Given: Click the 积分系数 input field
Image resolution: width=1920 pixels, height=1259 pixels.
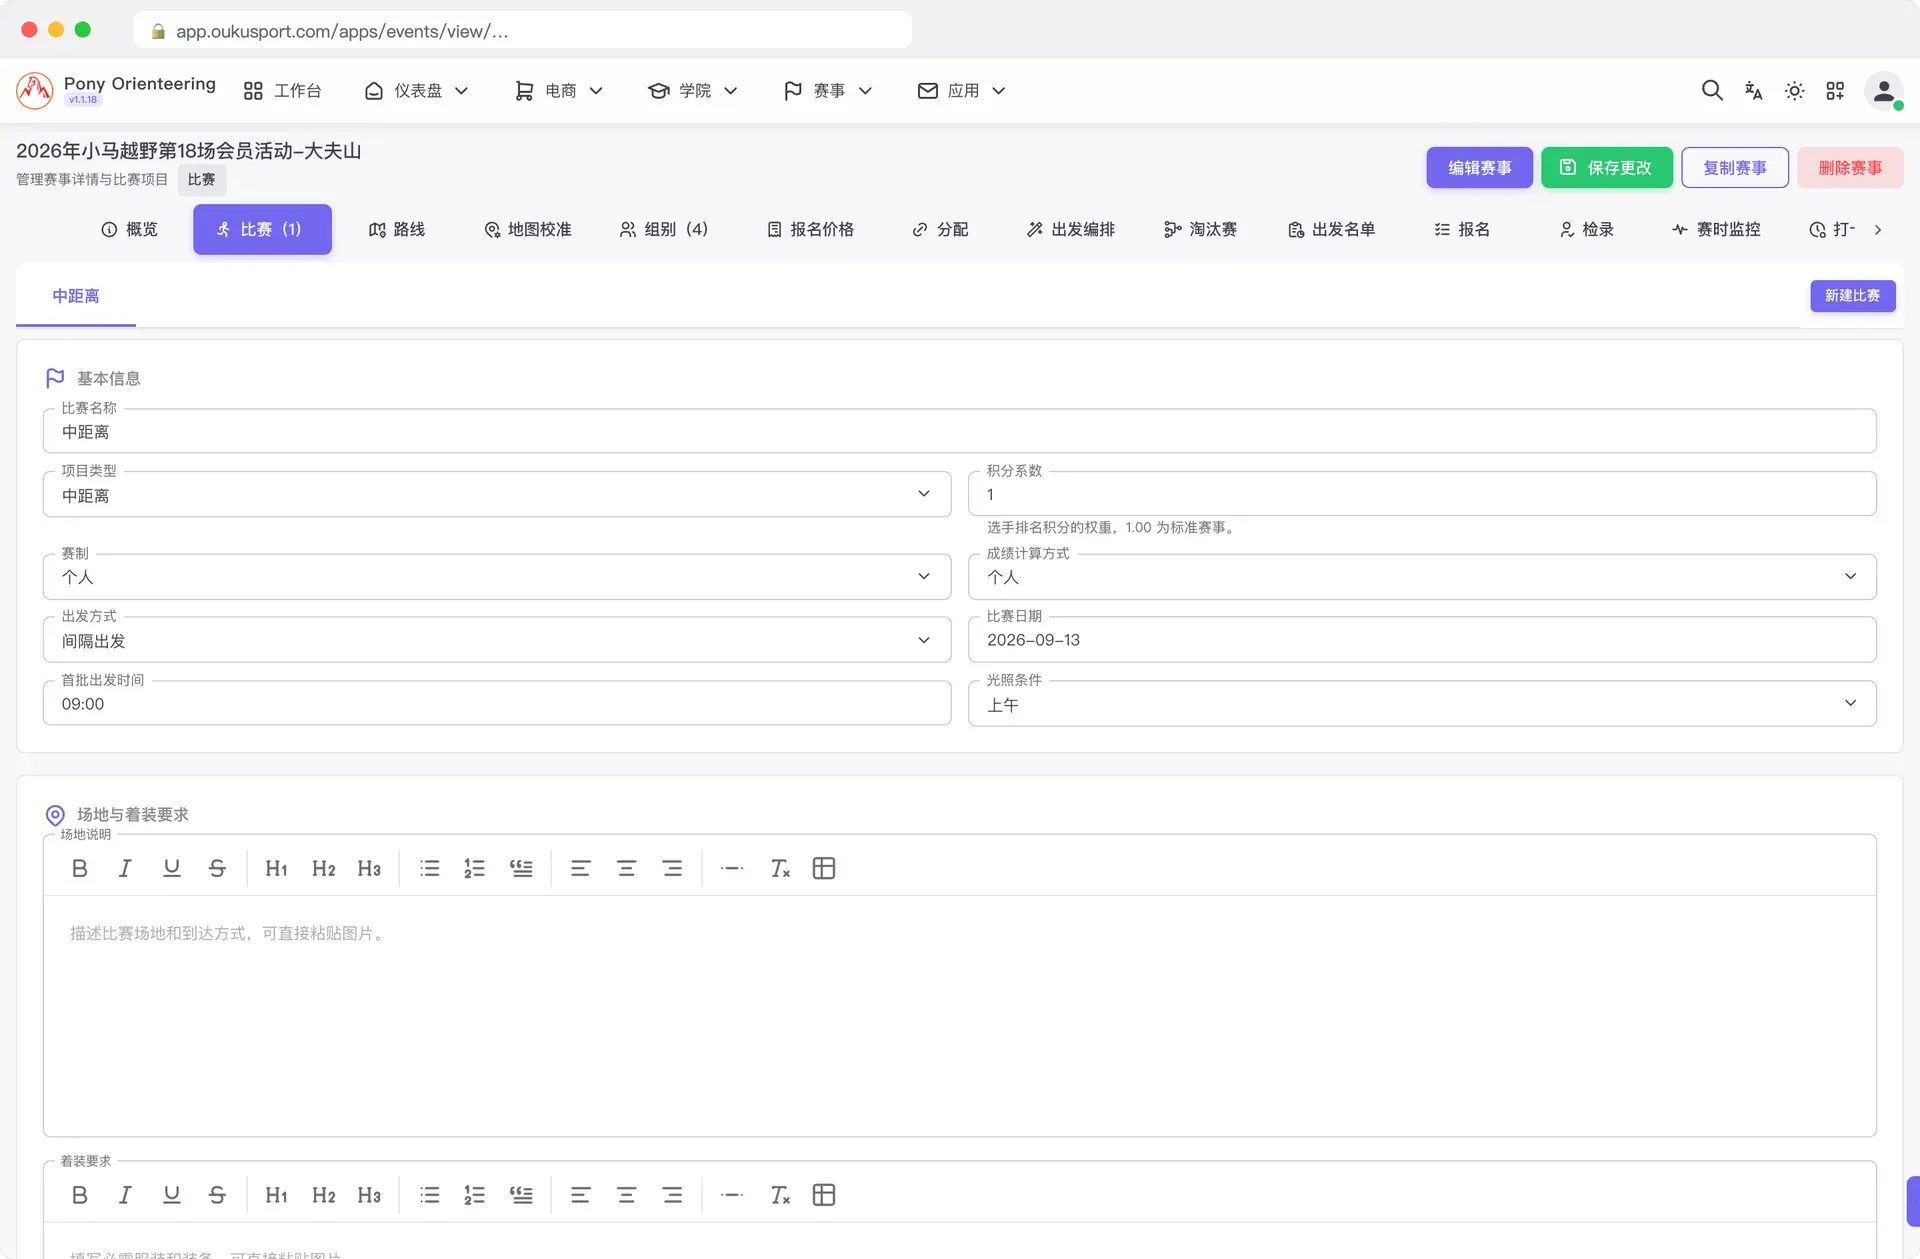Looking at the screenshot, I should (1422, 494).
